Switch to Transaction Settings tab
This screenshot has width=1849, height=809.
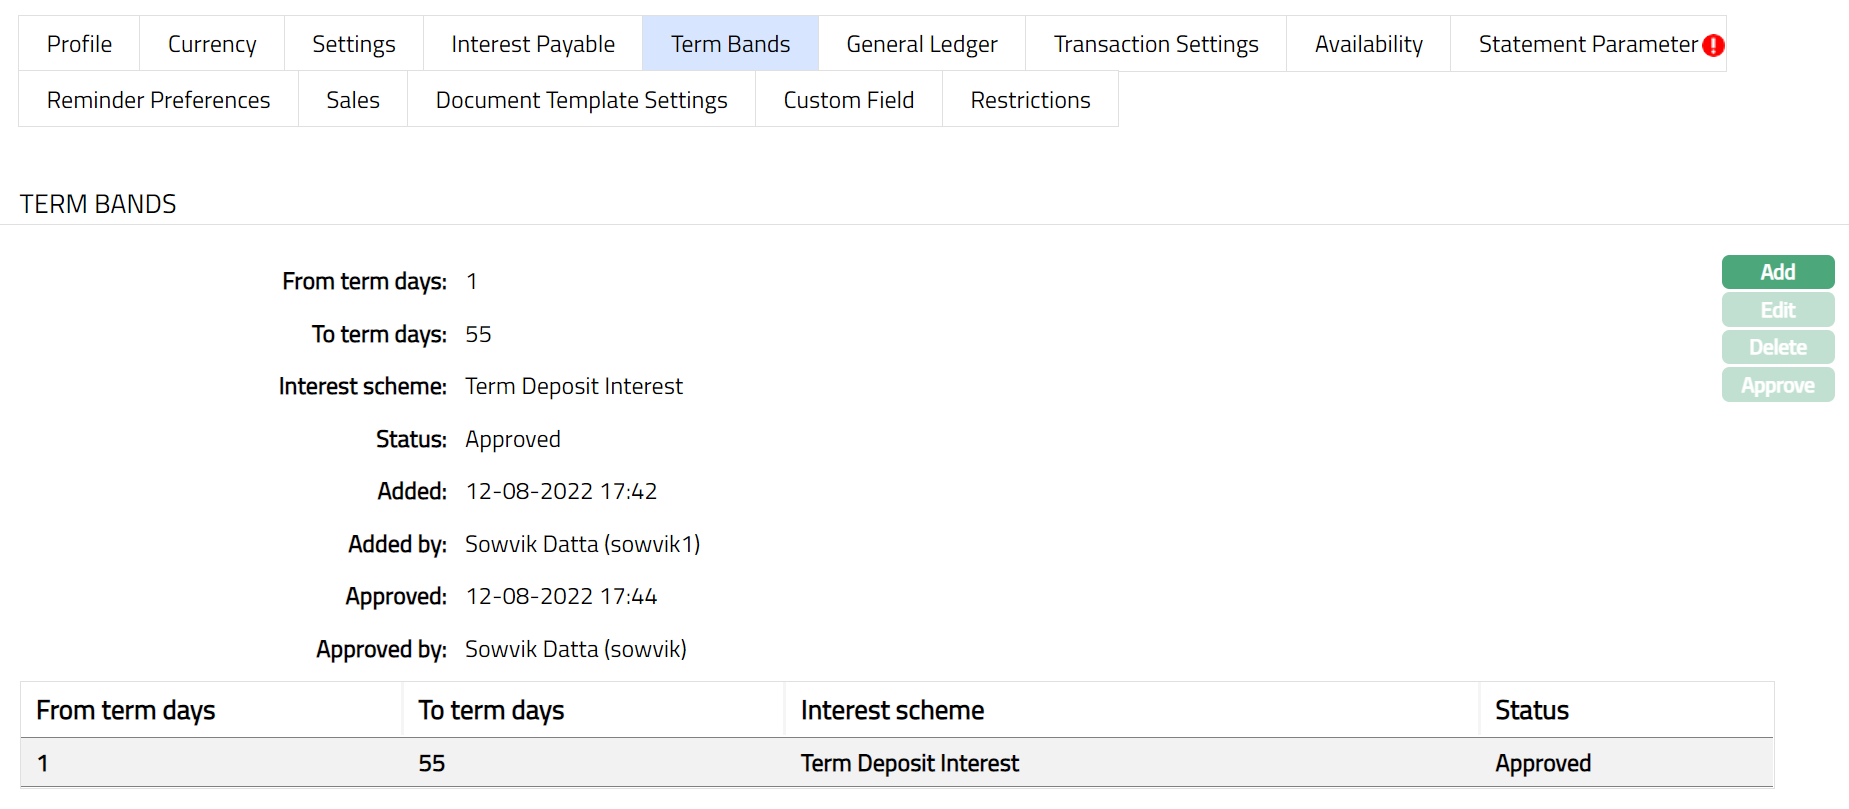[x=1155, y=44]
